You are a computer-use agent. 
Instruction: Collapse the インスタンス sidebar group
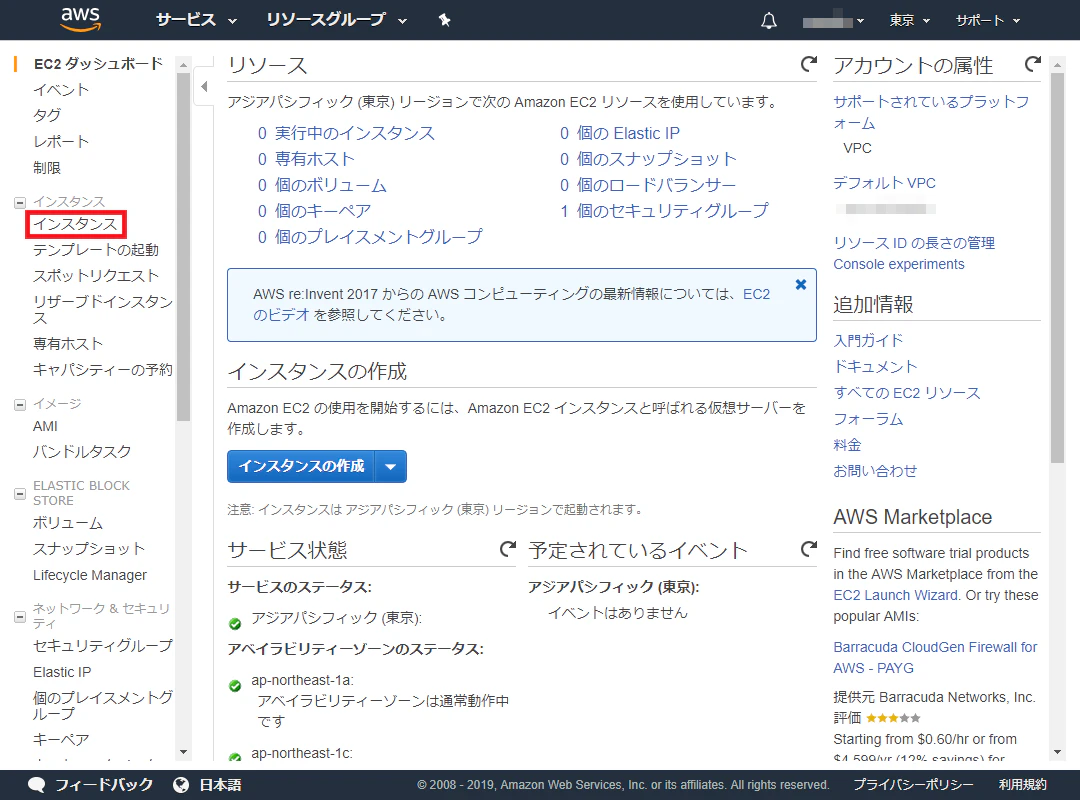point(20,203)
